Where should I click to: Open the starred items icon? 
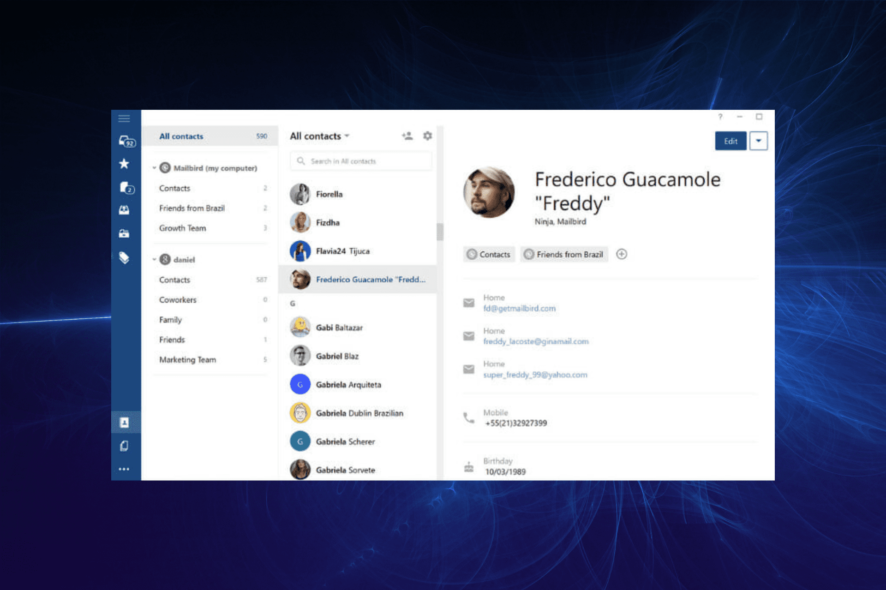[124, 164]
